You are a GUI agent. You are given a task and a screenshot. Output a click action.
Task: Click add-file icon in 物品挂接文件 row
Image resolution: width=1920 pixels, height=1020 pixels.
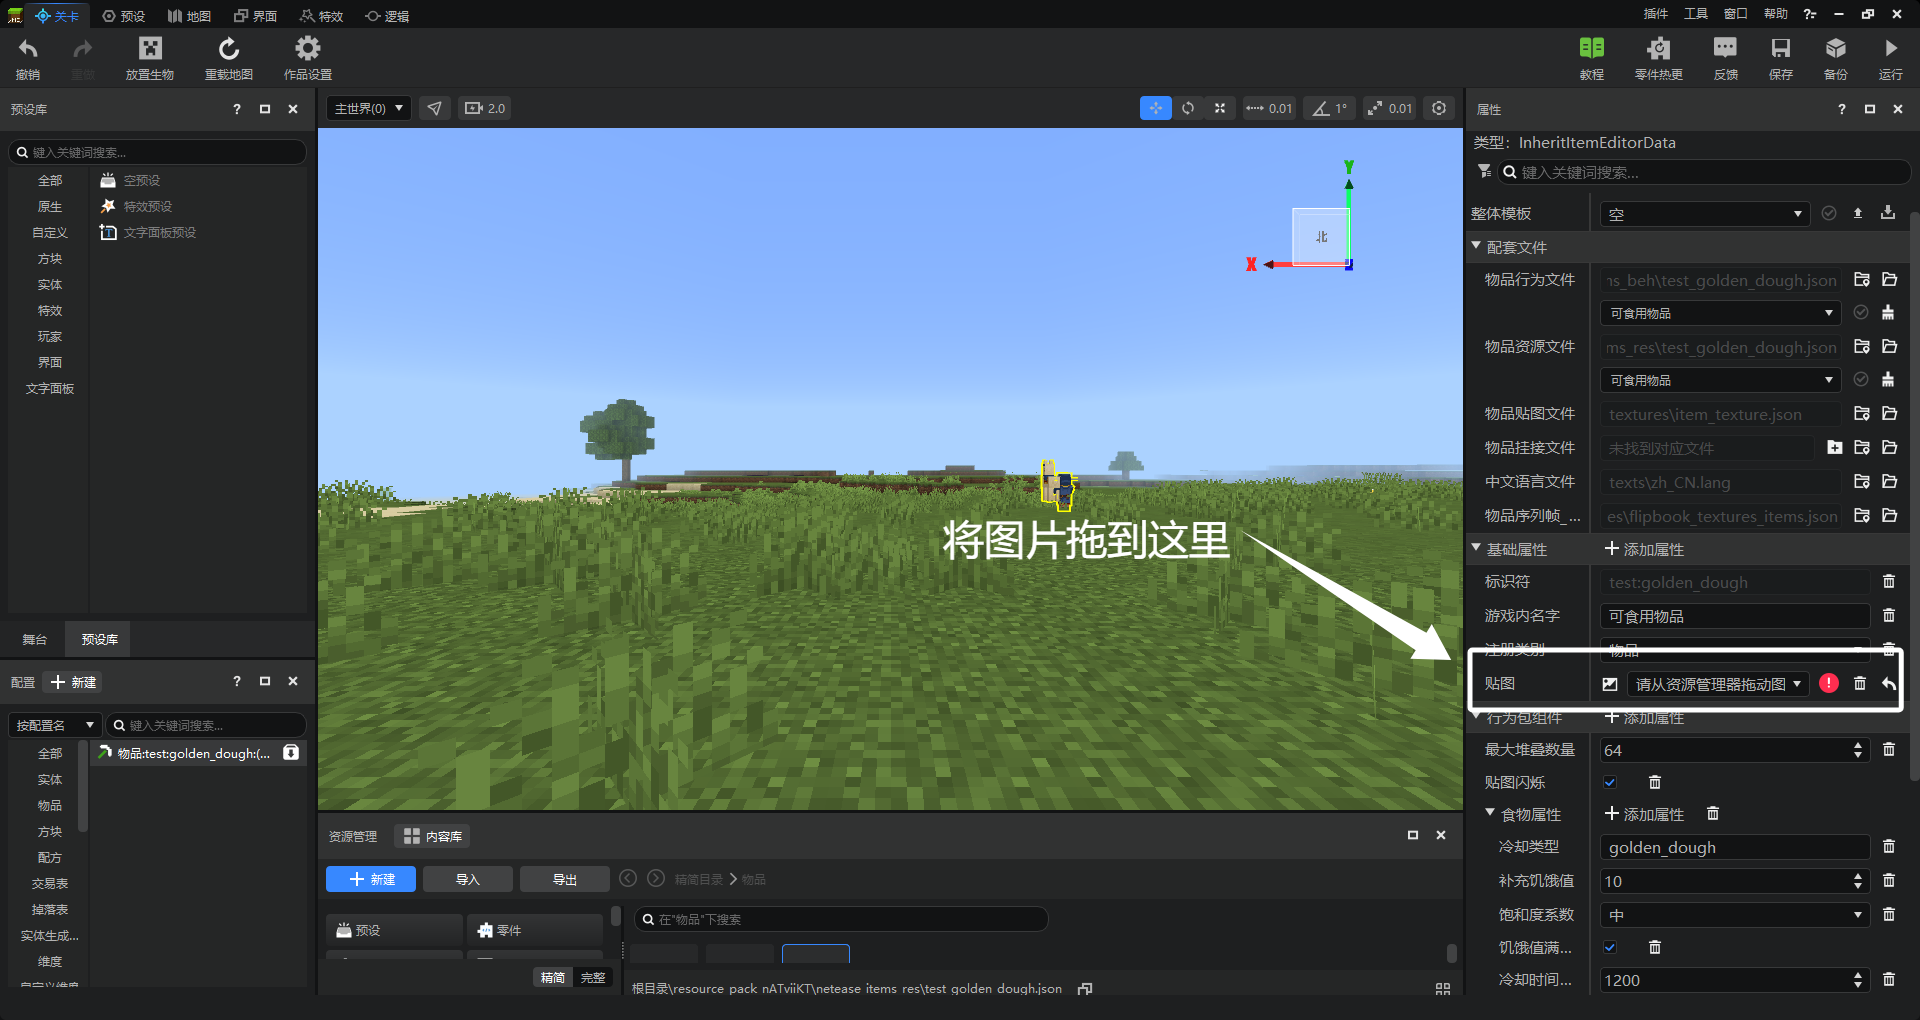click(x=1835, y=448)
